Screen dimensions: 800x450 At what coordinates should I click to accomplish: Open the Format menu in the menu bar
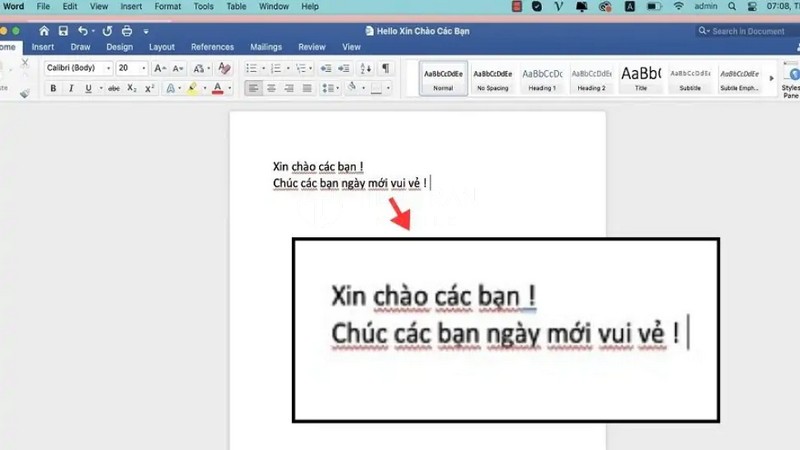coord(168,7)
